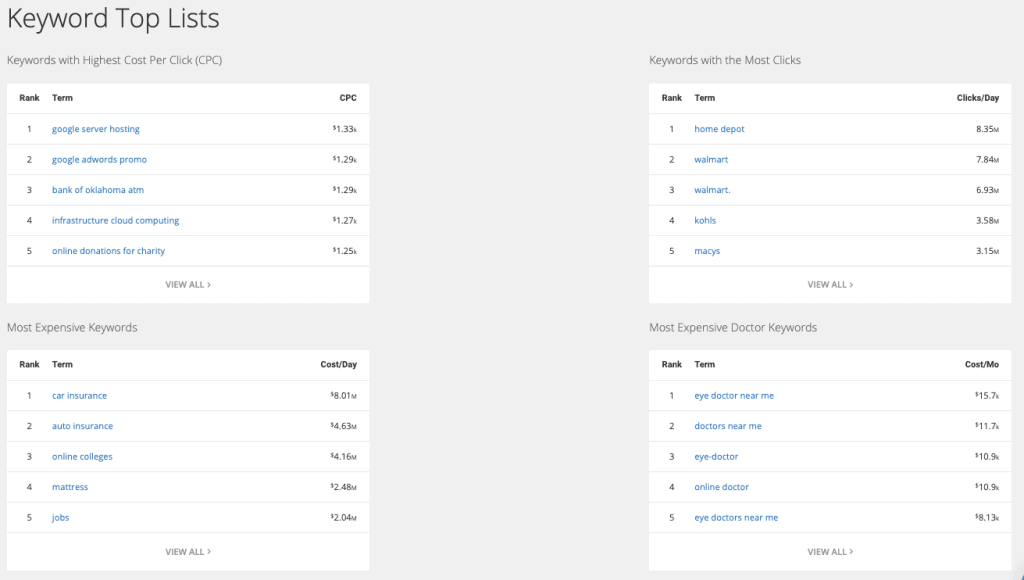View all keywords with Most Clicks
Image resolution: width=1024 pixels, height=580 pixels.
830,285
